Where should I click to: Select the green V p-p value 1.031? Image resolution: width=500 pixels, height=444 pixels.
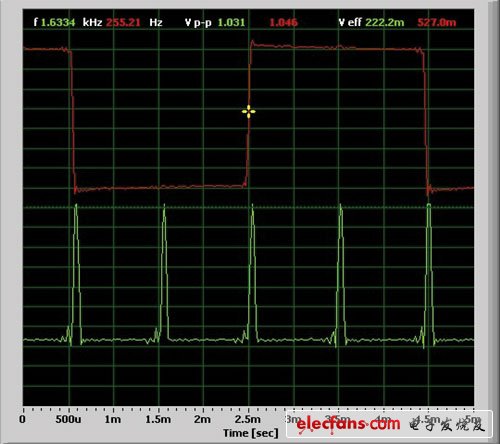point(231,22)
